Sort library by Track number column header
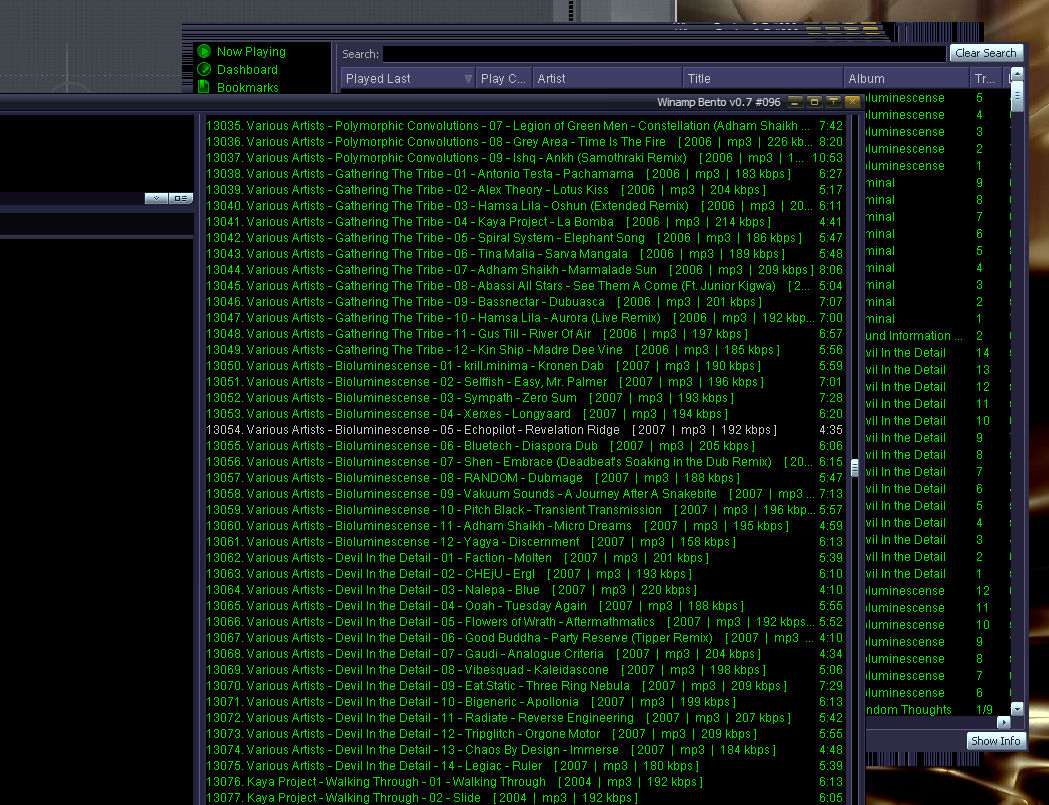This screenshot has width=1049, height=805. click(987, 78)
